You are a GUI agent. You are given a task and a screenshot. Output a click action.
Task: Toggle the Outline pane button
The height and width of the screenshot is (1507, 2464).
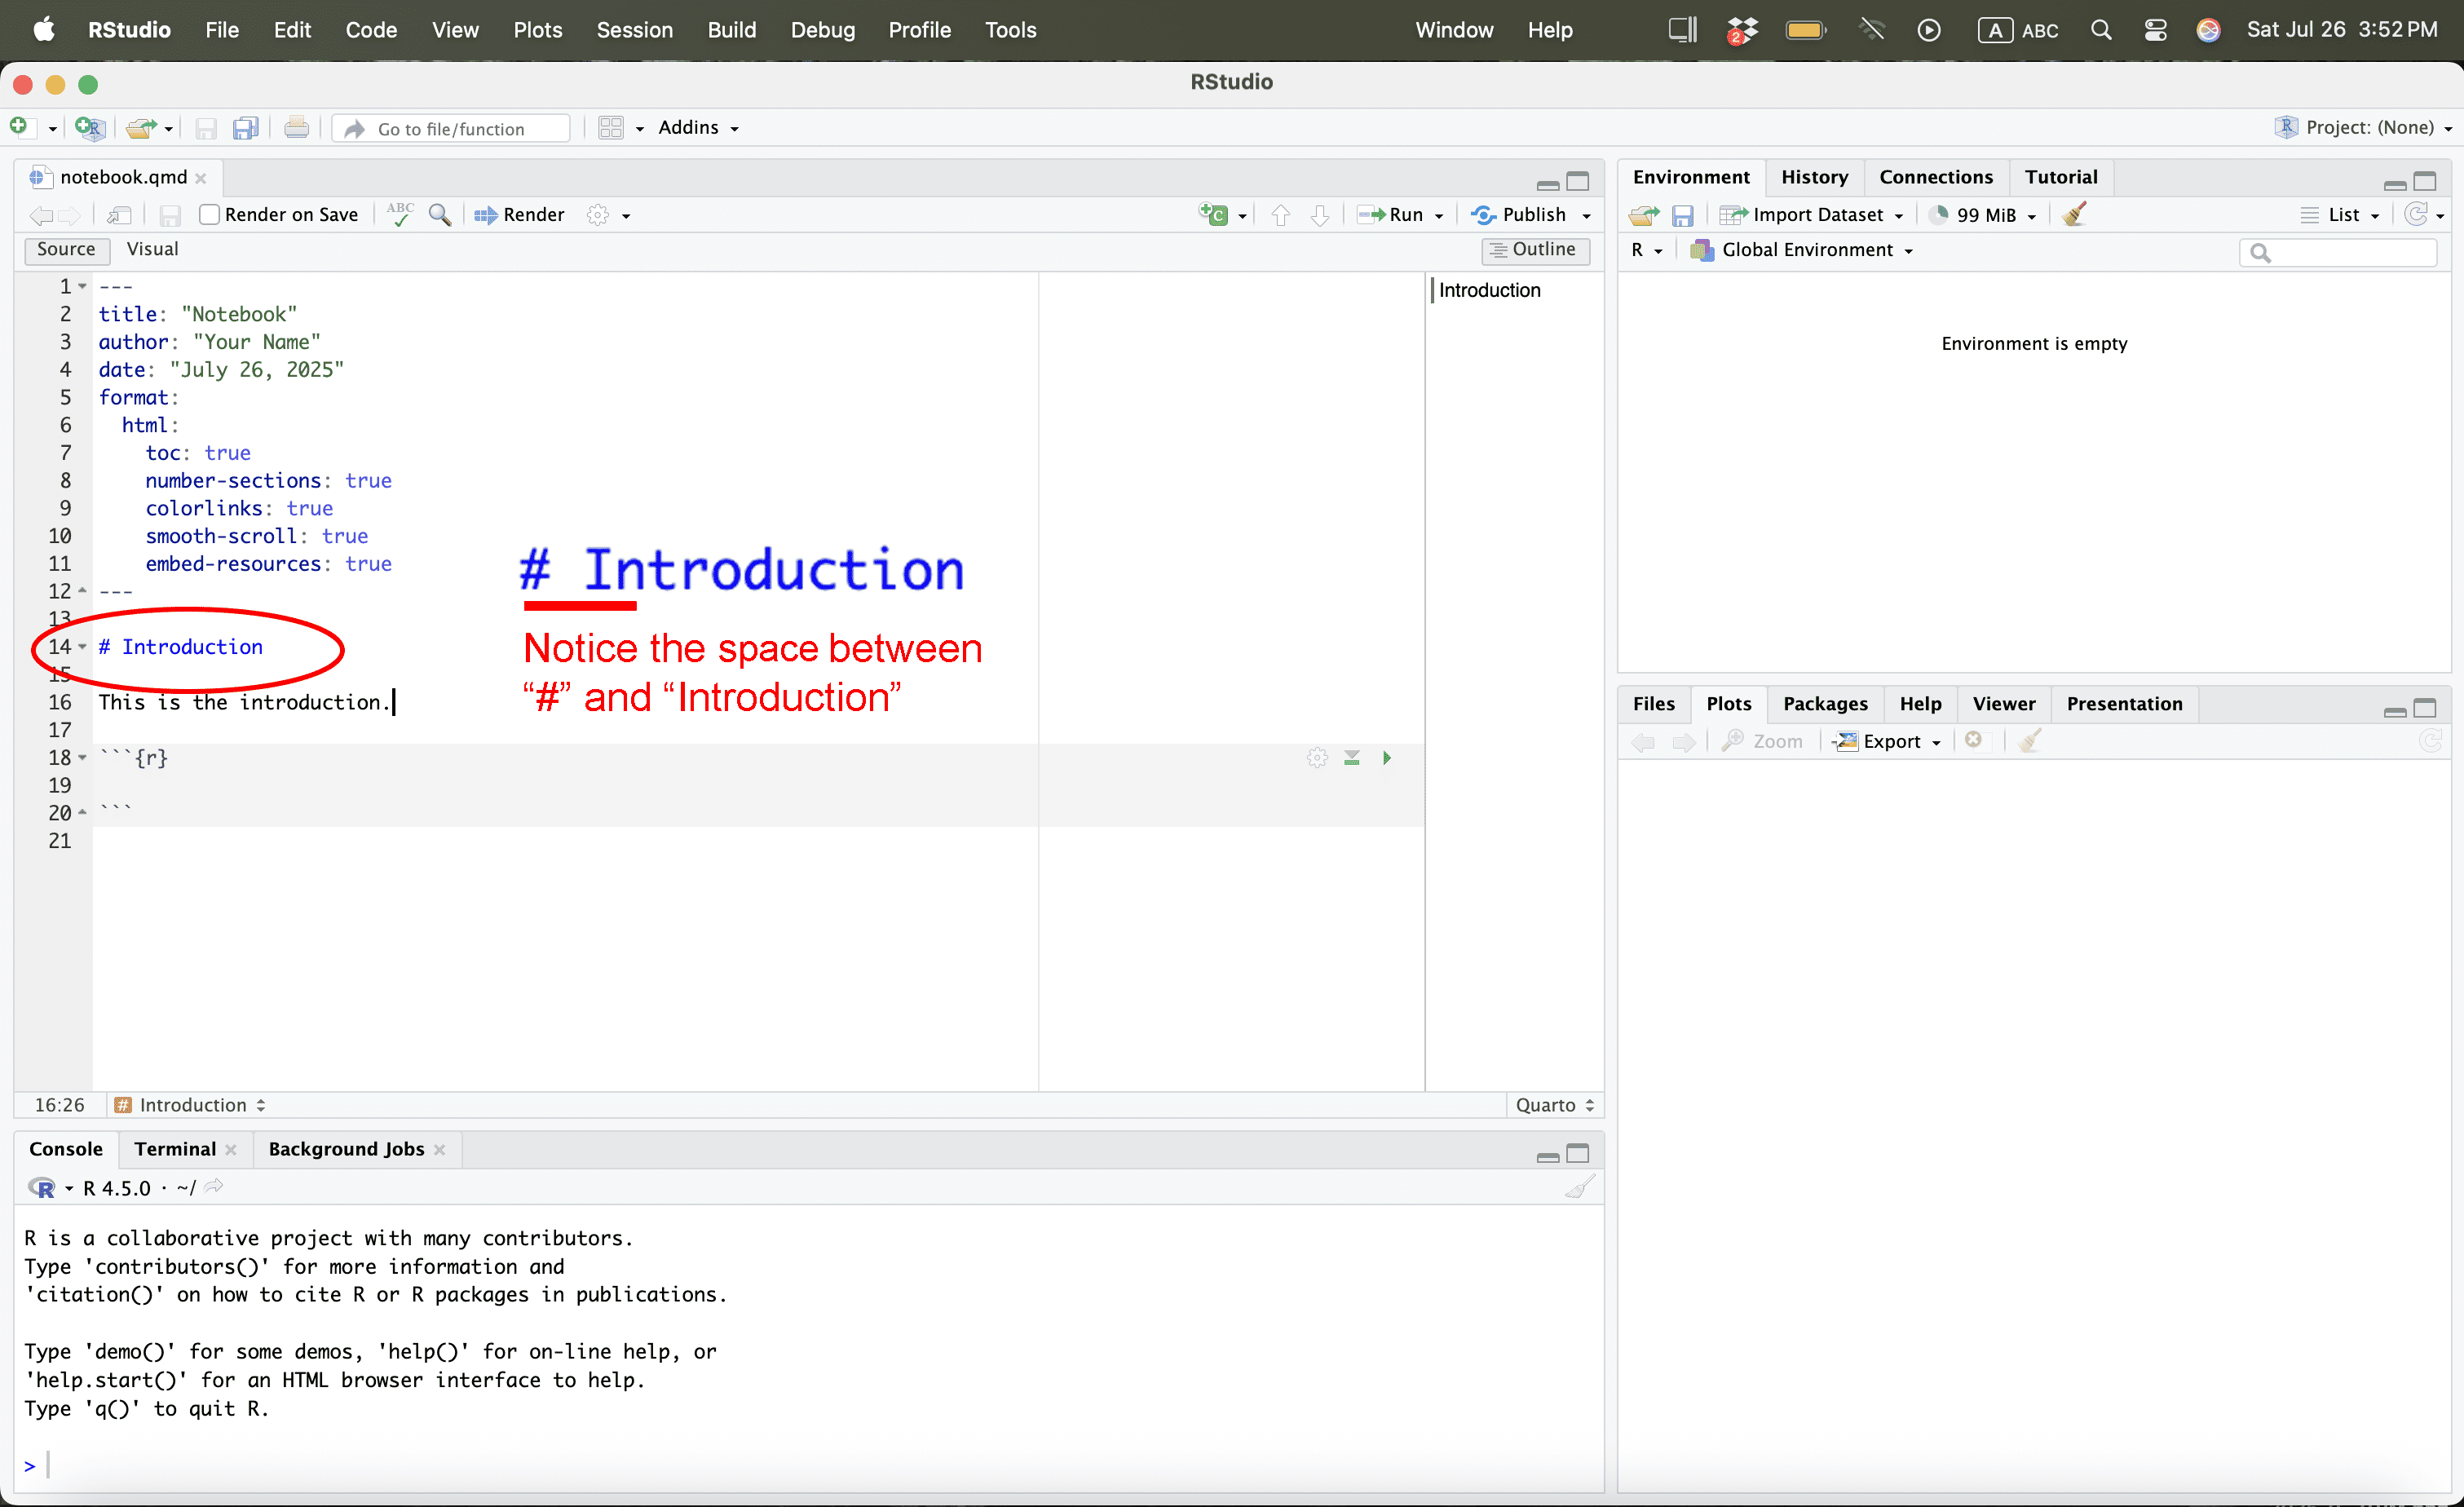click(x=1534, y=249)
